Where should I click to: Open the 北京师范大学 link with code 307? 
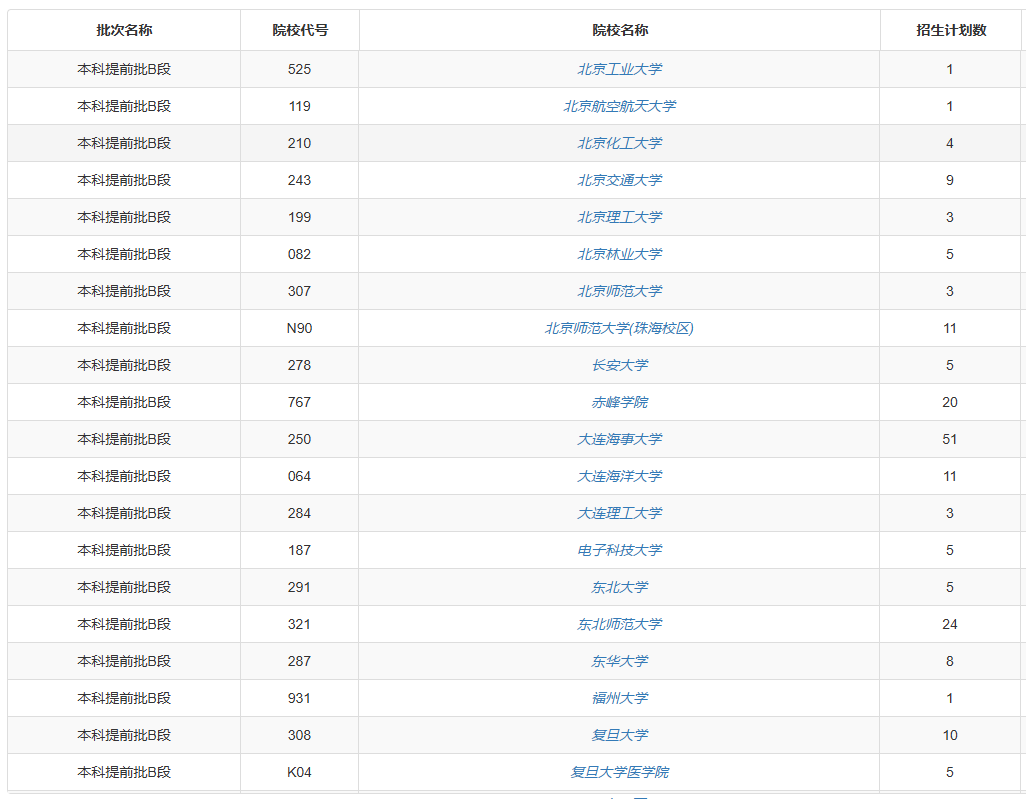tap(620, 291)
